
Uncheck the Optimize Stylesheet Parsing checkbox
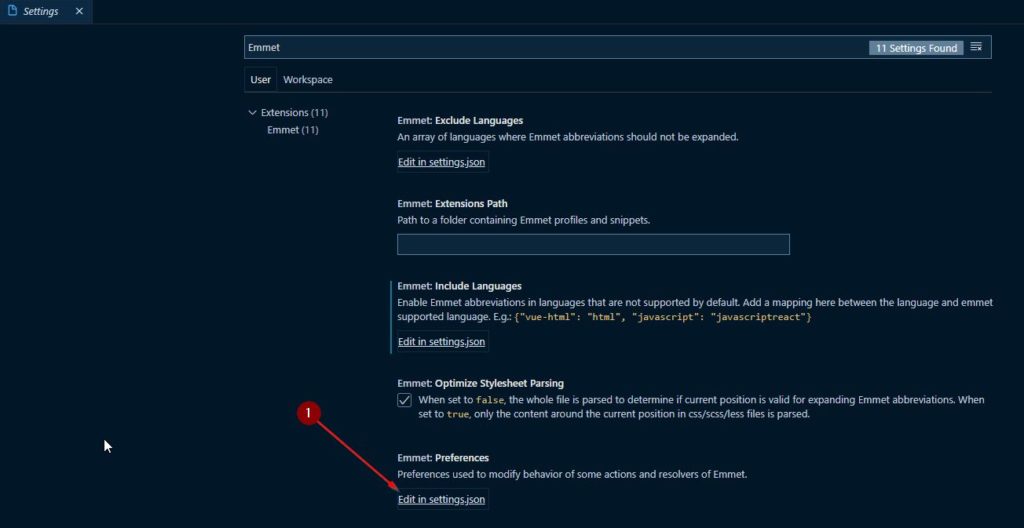(404, 400)
